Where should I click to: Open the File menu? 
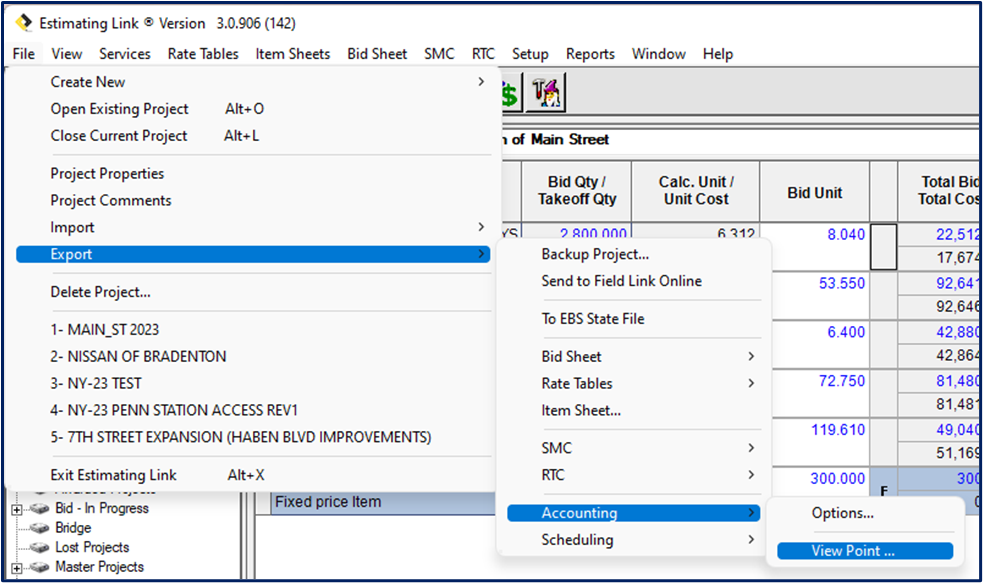(x=24, y=54)
